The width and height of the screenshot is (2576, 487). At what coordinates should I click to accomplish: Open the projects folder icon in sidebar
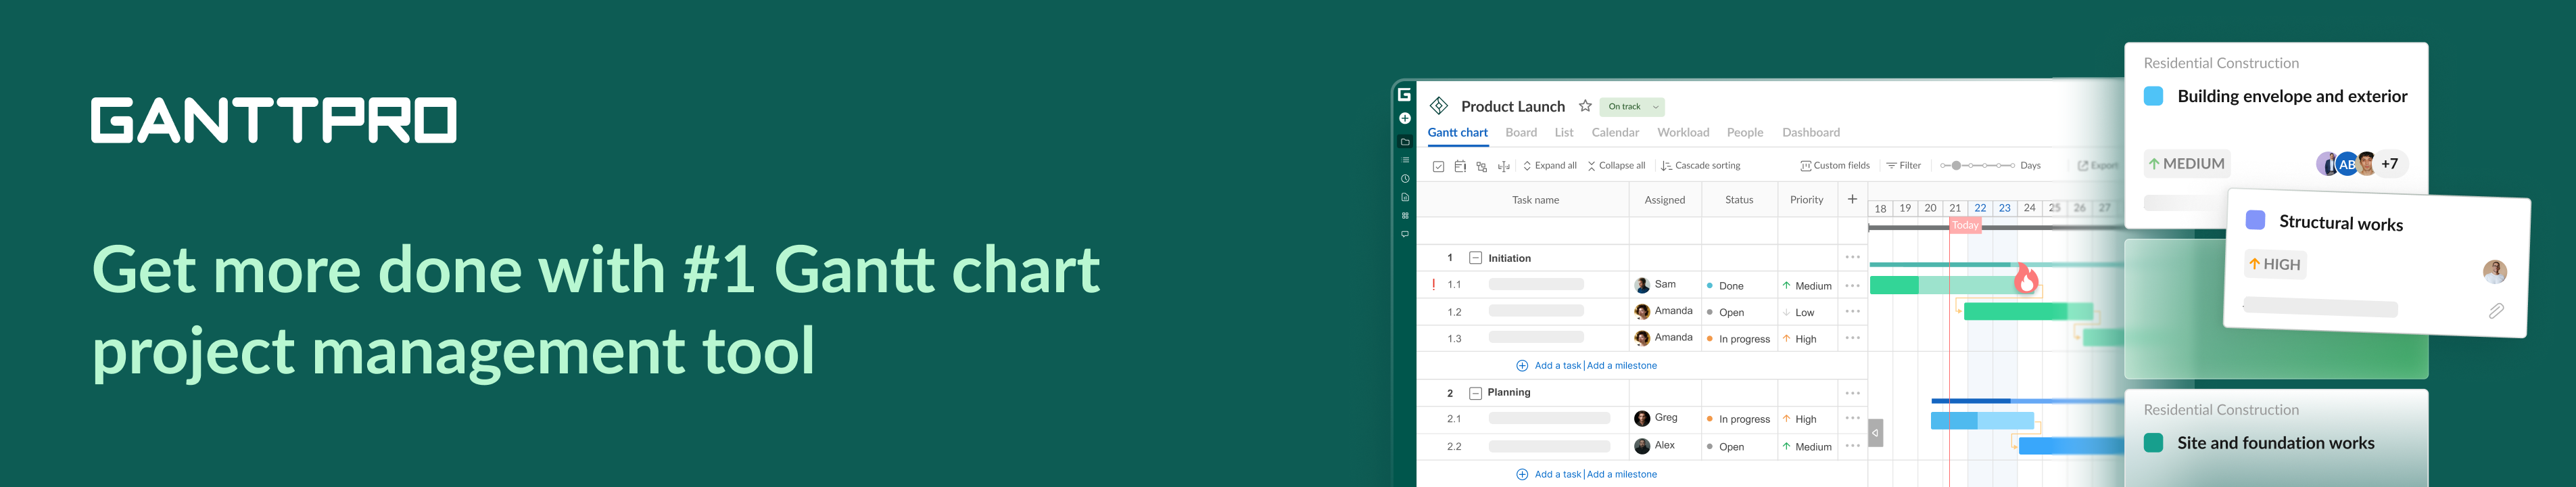[1404, 142]
